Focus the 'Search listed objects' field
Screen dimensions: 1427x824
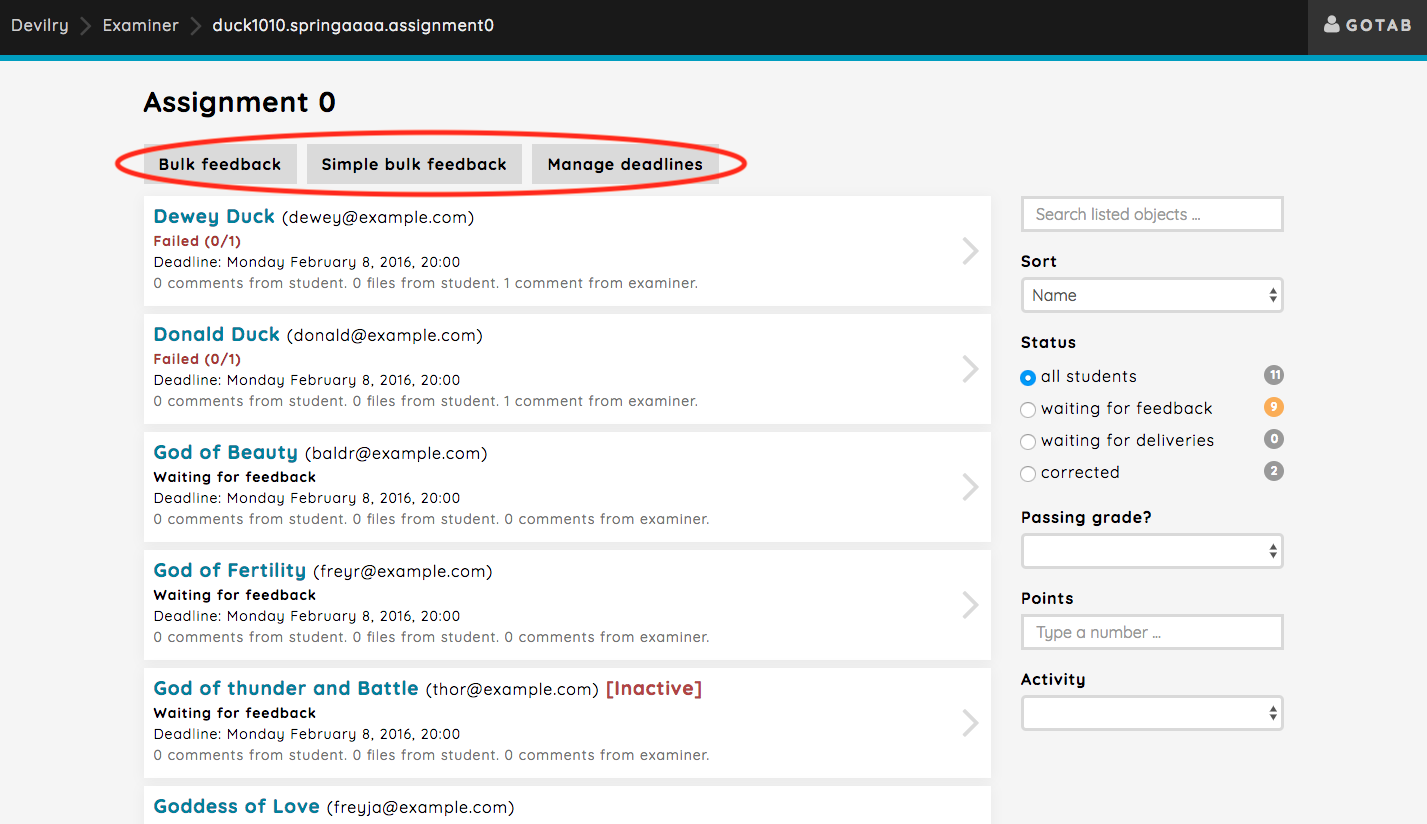pyautogui.click(x=1152, y=214)
